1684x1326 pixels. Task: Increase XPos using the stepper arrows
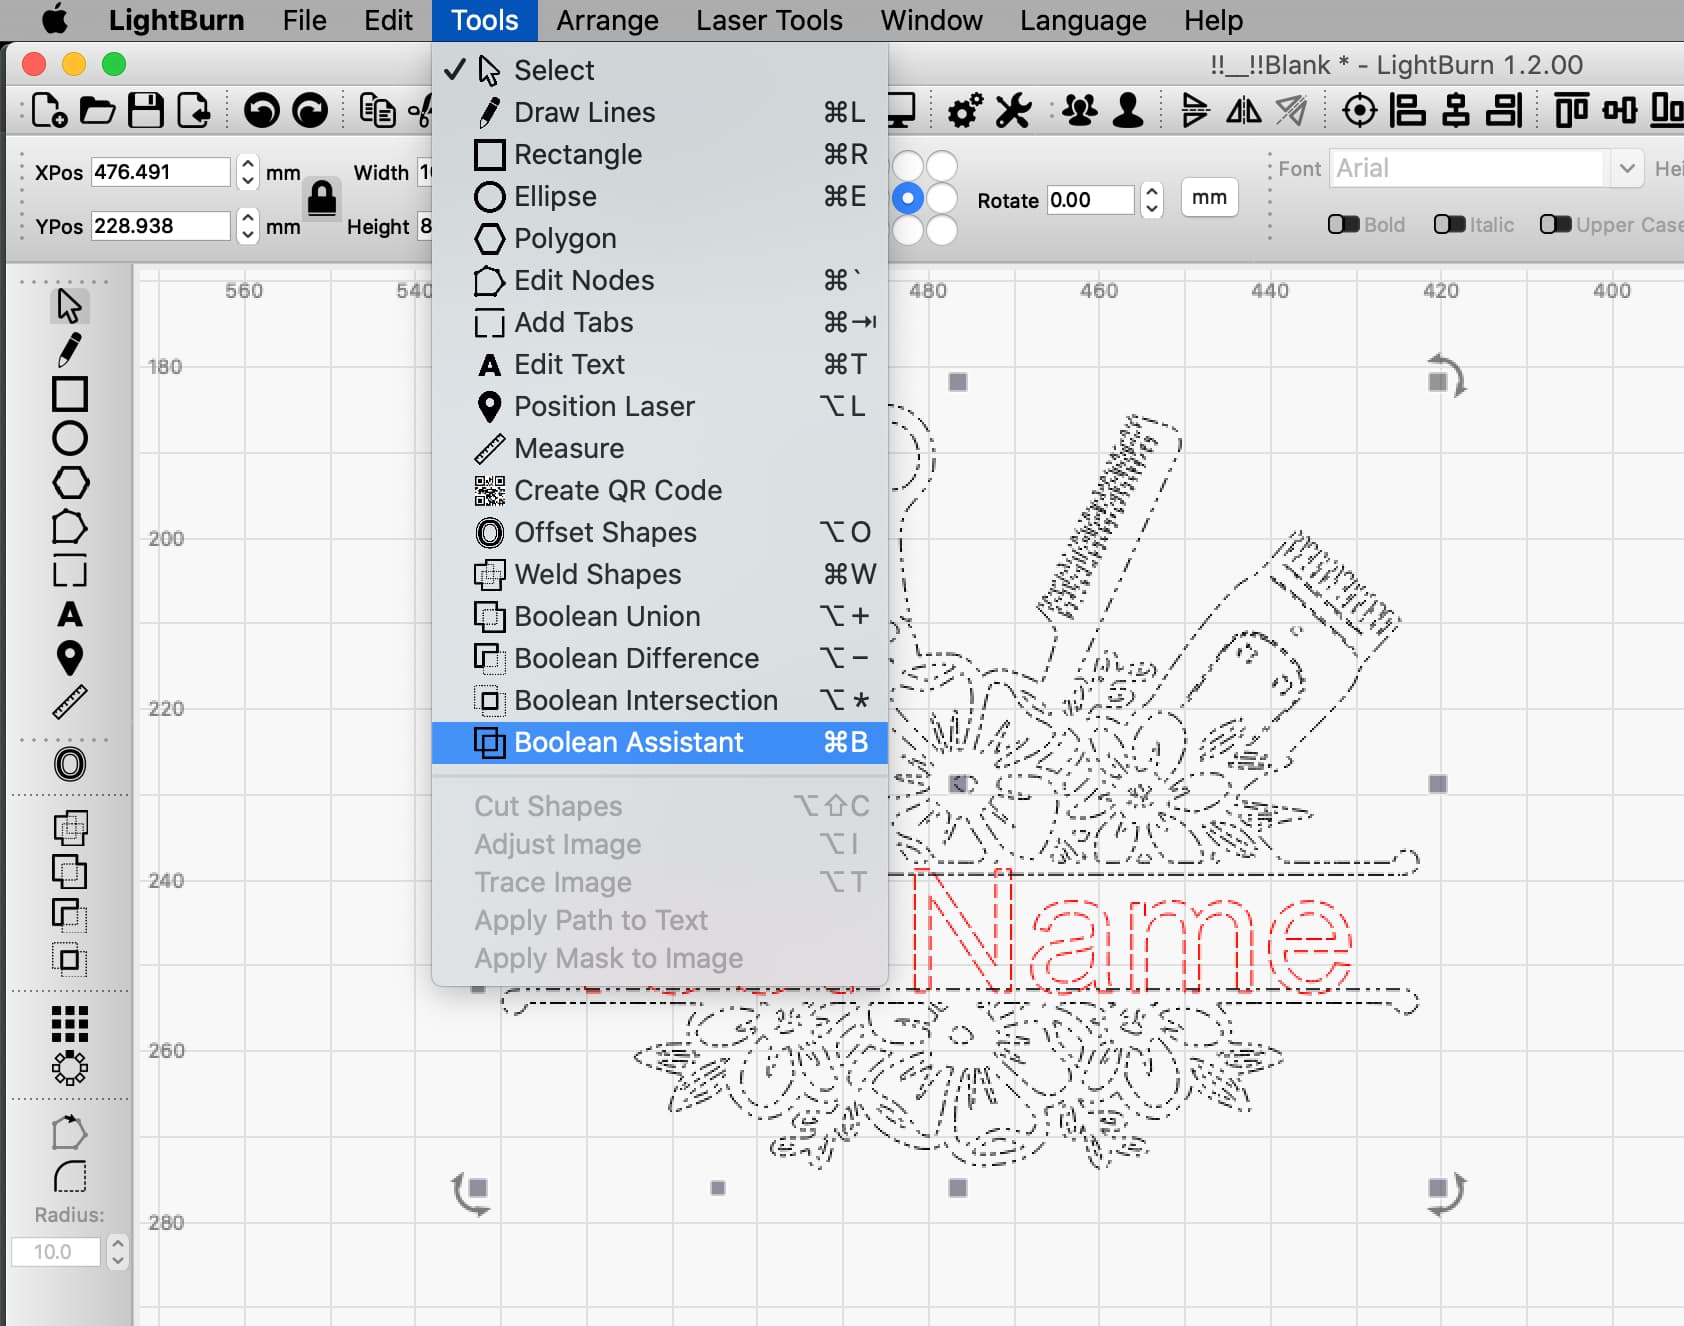click(247, 165)
